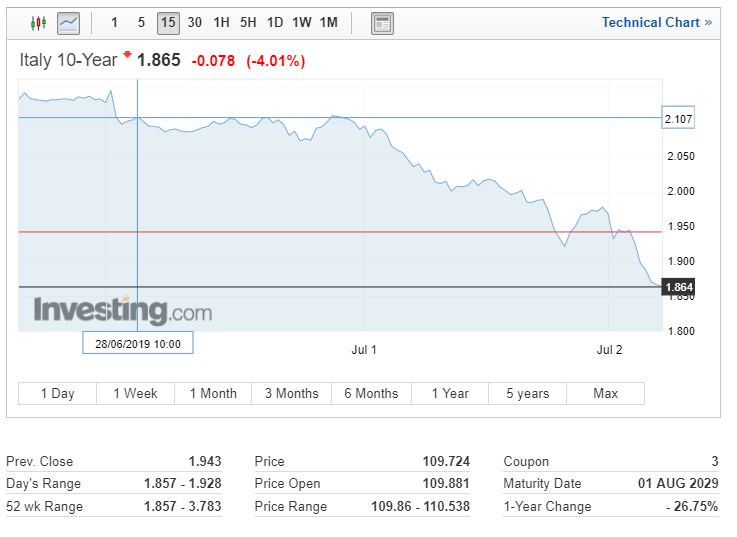Screen dimensions: 737x537
Task: Set interval to 5 minutes
Action: [x=141, y=22]
